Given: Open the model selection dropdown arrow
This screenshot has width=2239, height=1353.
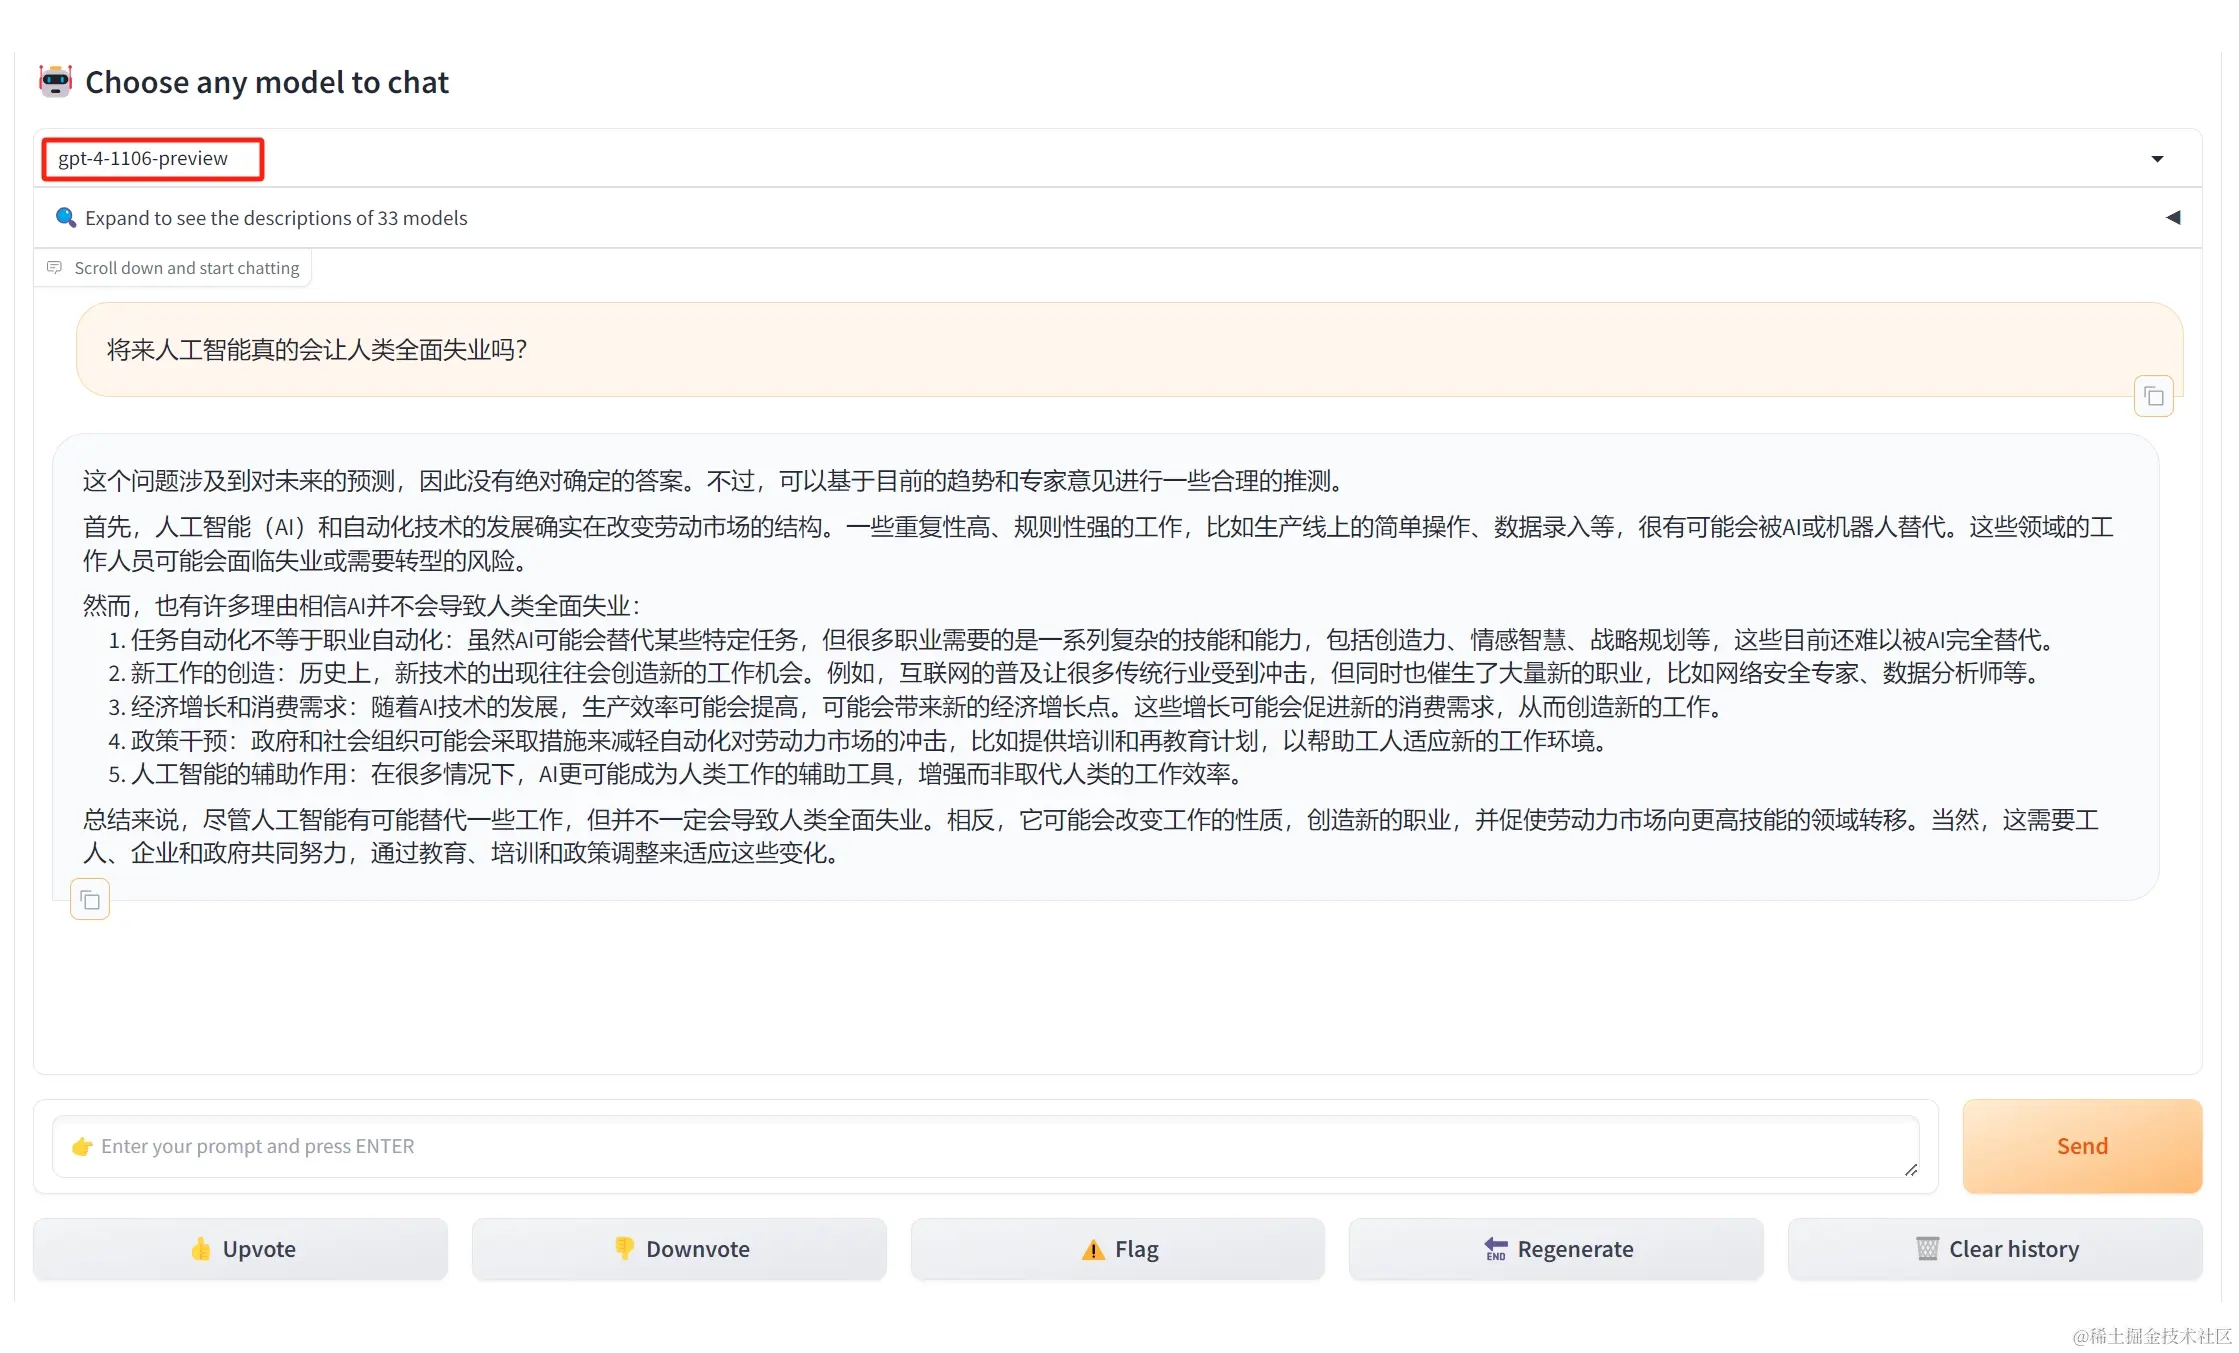Looking at the screenshot, I should pos(2157,159).
